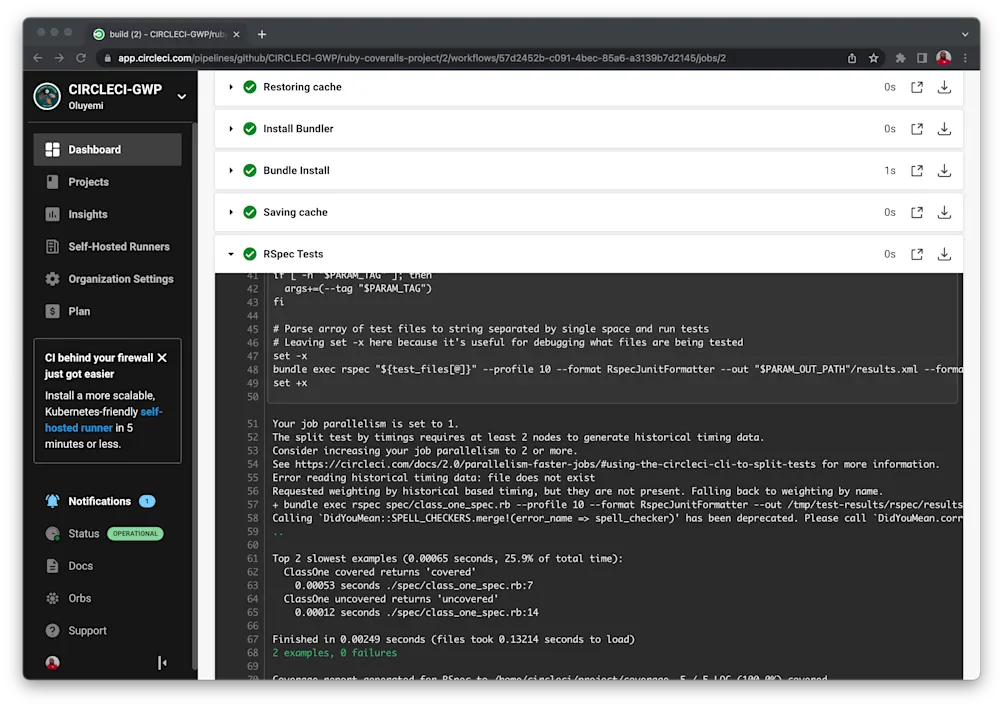
Task: Toggle the browser side panel icon
Action: click(922, 58)
